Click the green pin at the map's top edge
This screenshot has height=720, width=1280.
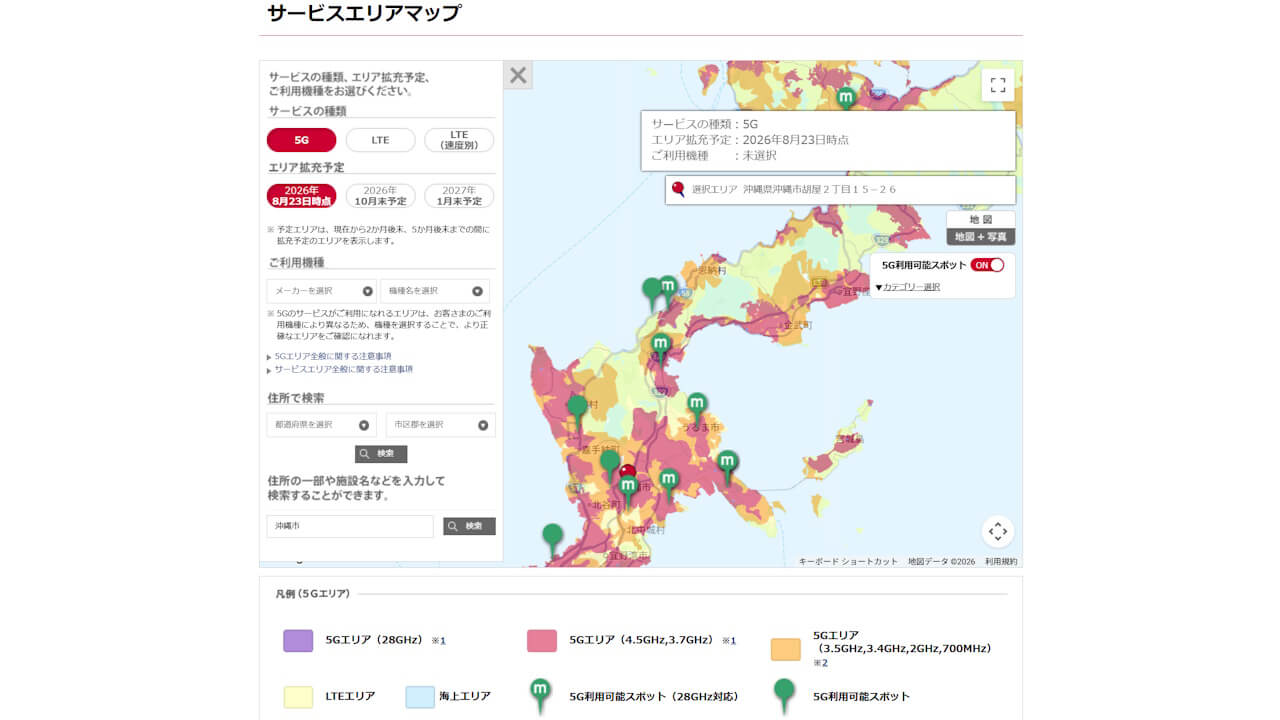[846, 98]
